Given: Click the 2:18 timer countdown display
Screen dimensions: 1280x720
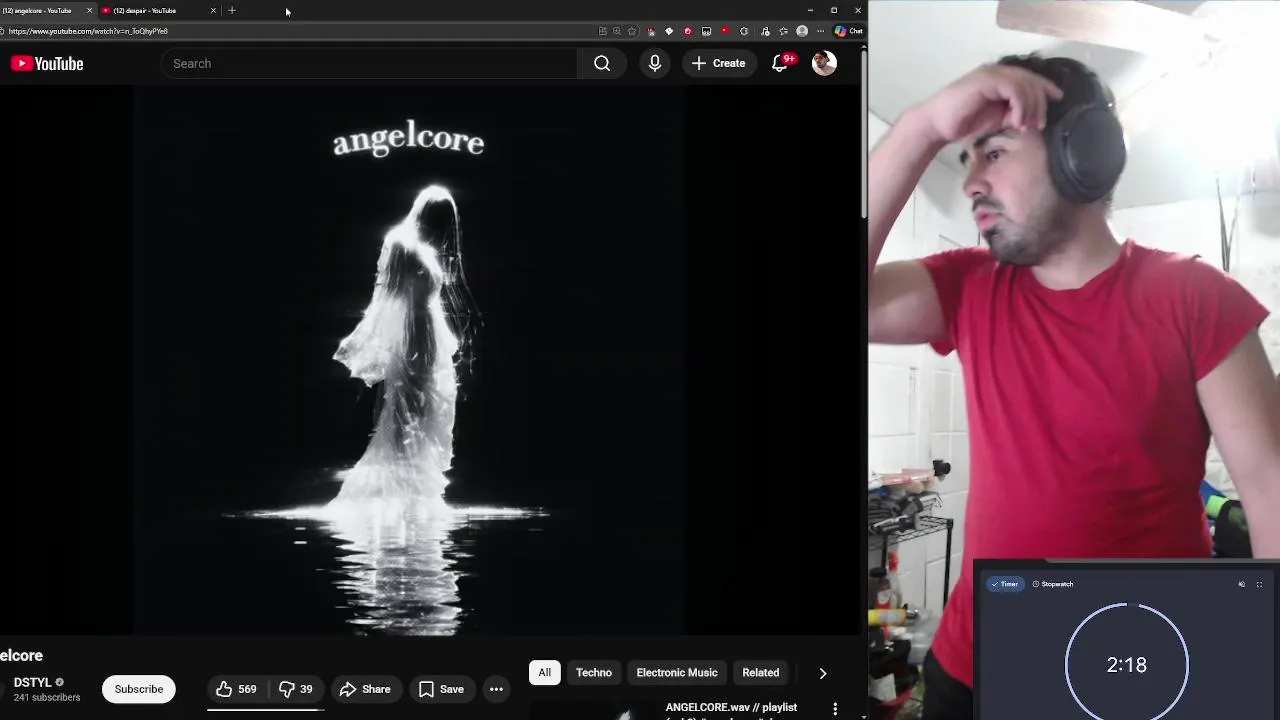Looking at the screenshot, I should [1127, 665].
